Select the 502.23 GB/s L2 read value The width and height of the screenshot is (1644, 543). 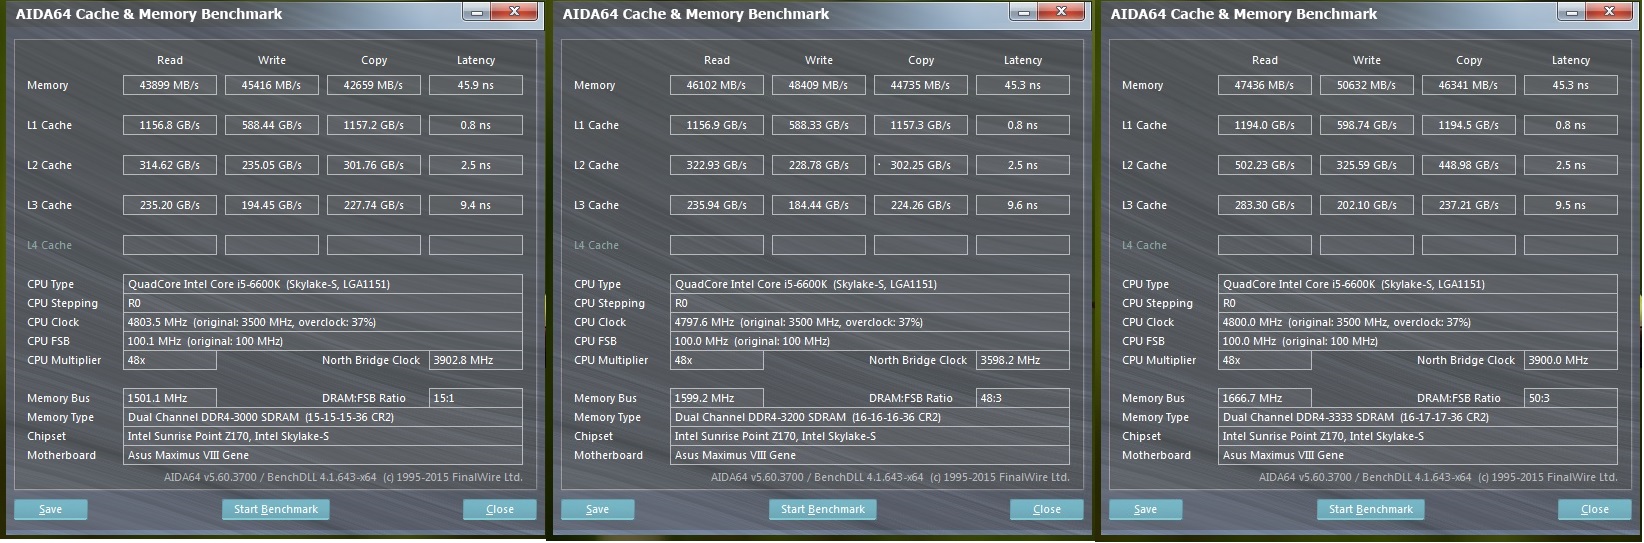click(1265, 166)
